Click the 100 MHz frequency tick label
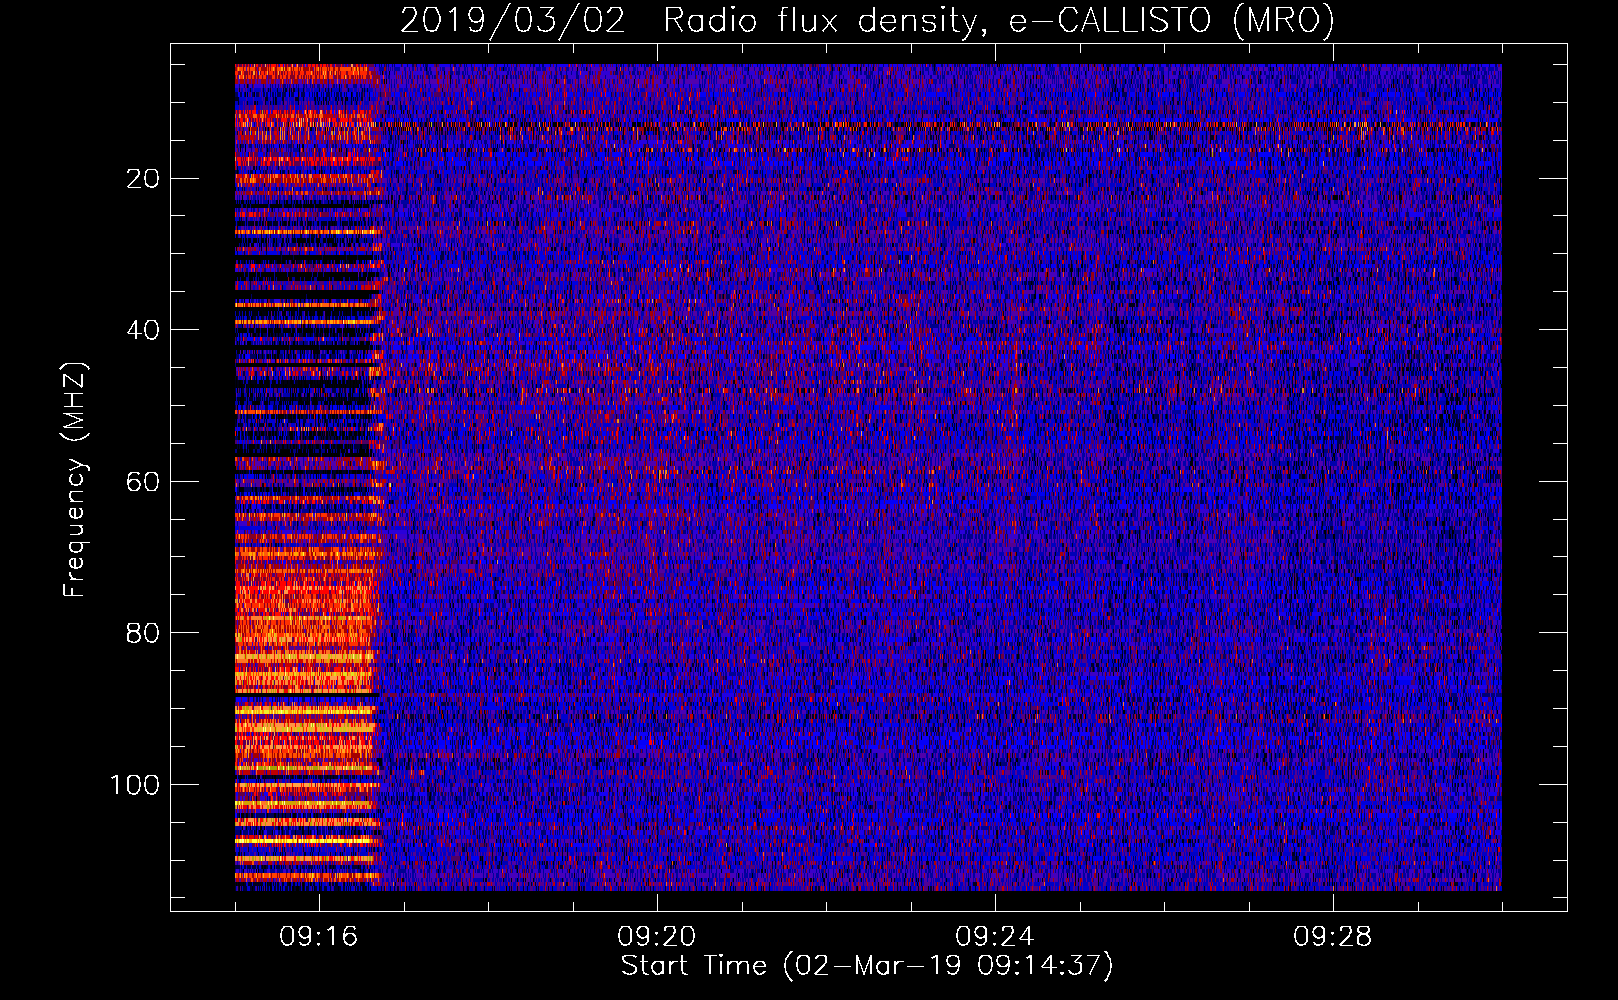The height and width of the screenshot is (1000, 1618). (135, 785)
